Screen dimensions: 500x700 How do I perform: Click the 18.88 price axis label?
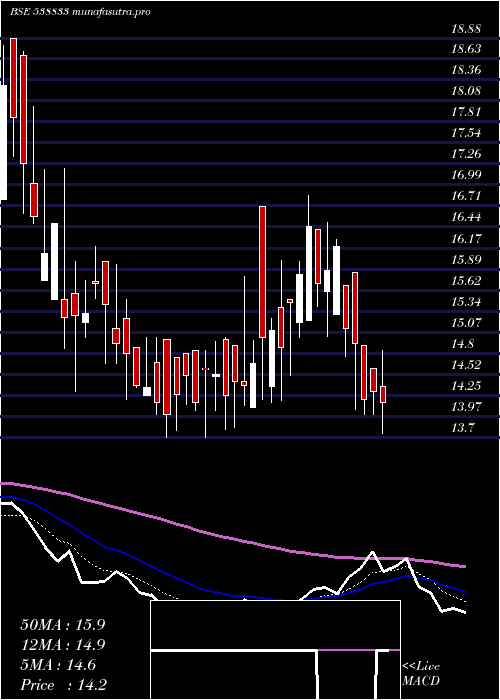tap(466, 29)
